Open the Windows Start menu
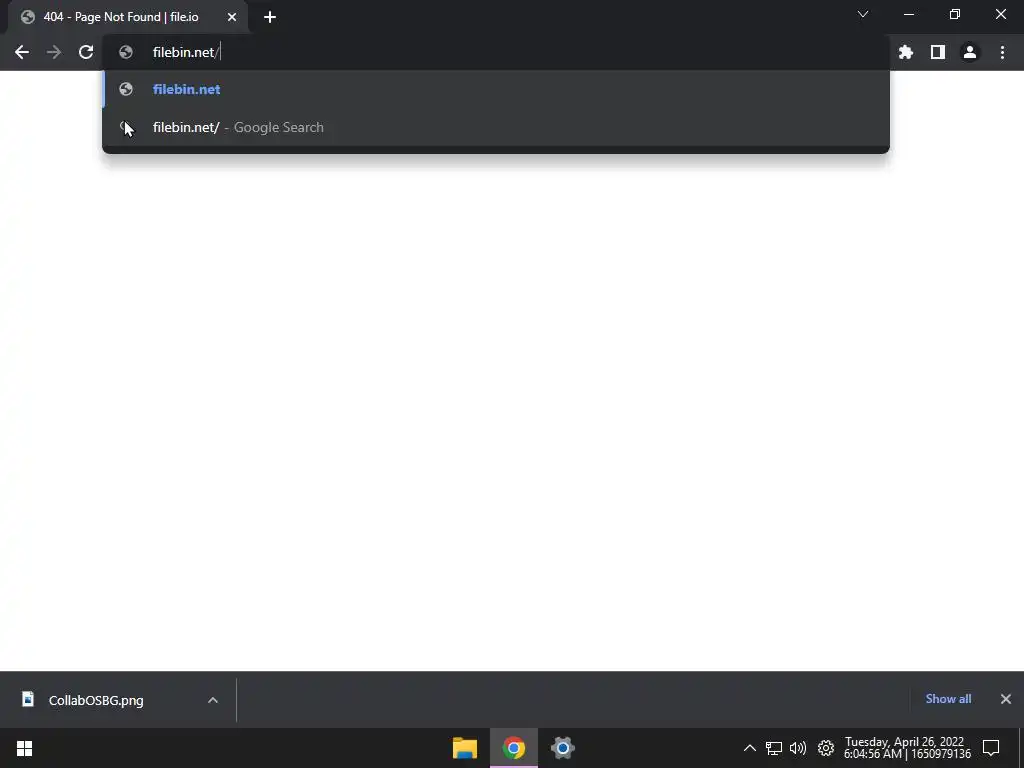The height and width of the screenshot is (768, 1024). click(24, 748)
